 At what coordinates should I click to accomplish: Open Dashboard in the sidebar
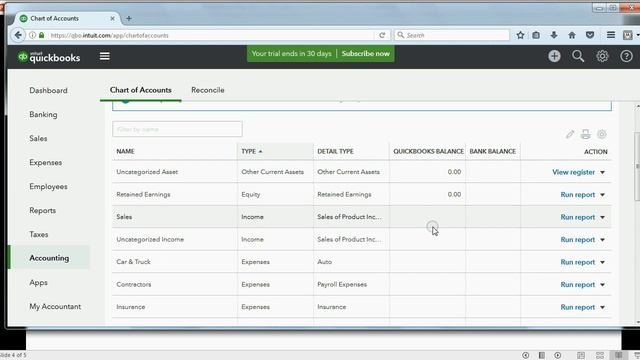click(x=48, y=90)
